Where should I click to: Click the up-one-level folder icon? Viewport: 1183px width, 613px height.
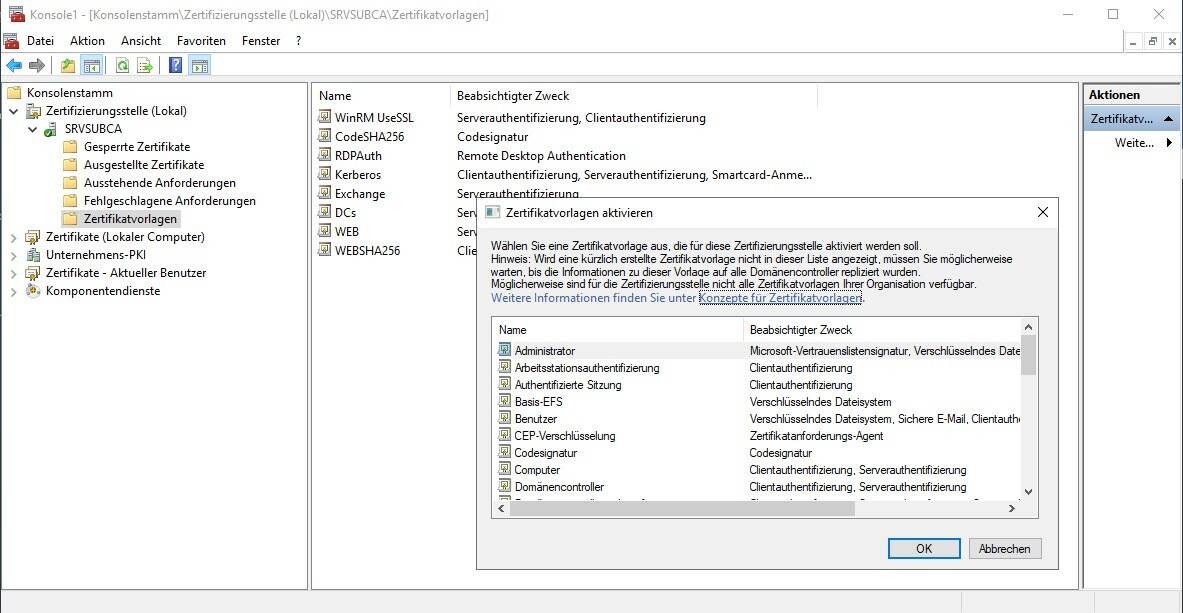coord(68,66)
